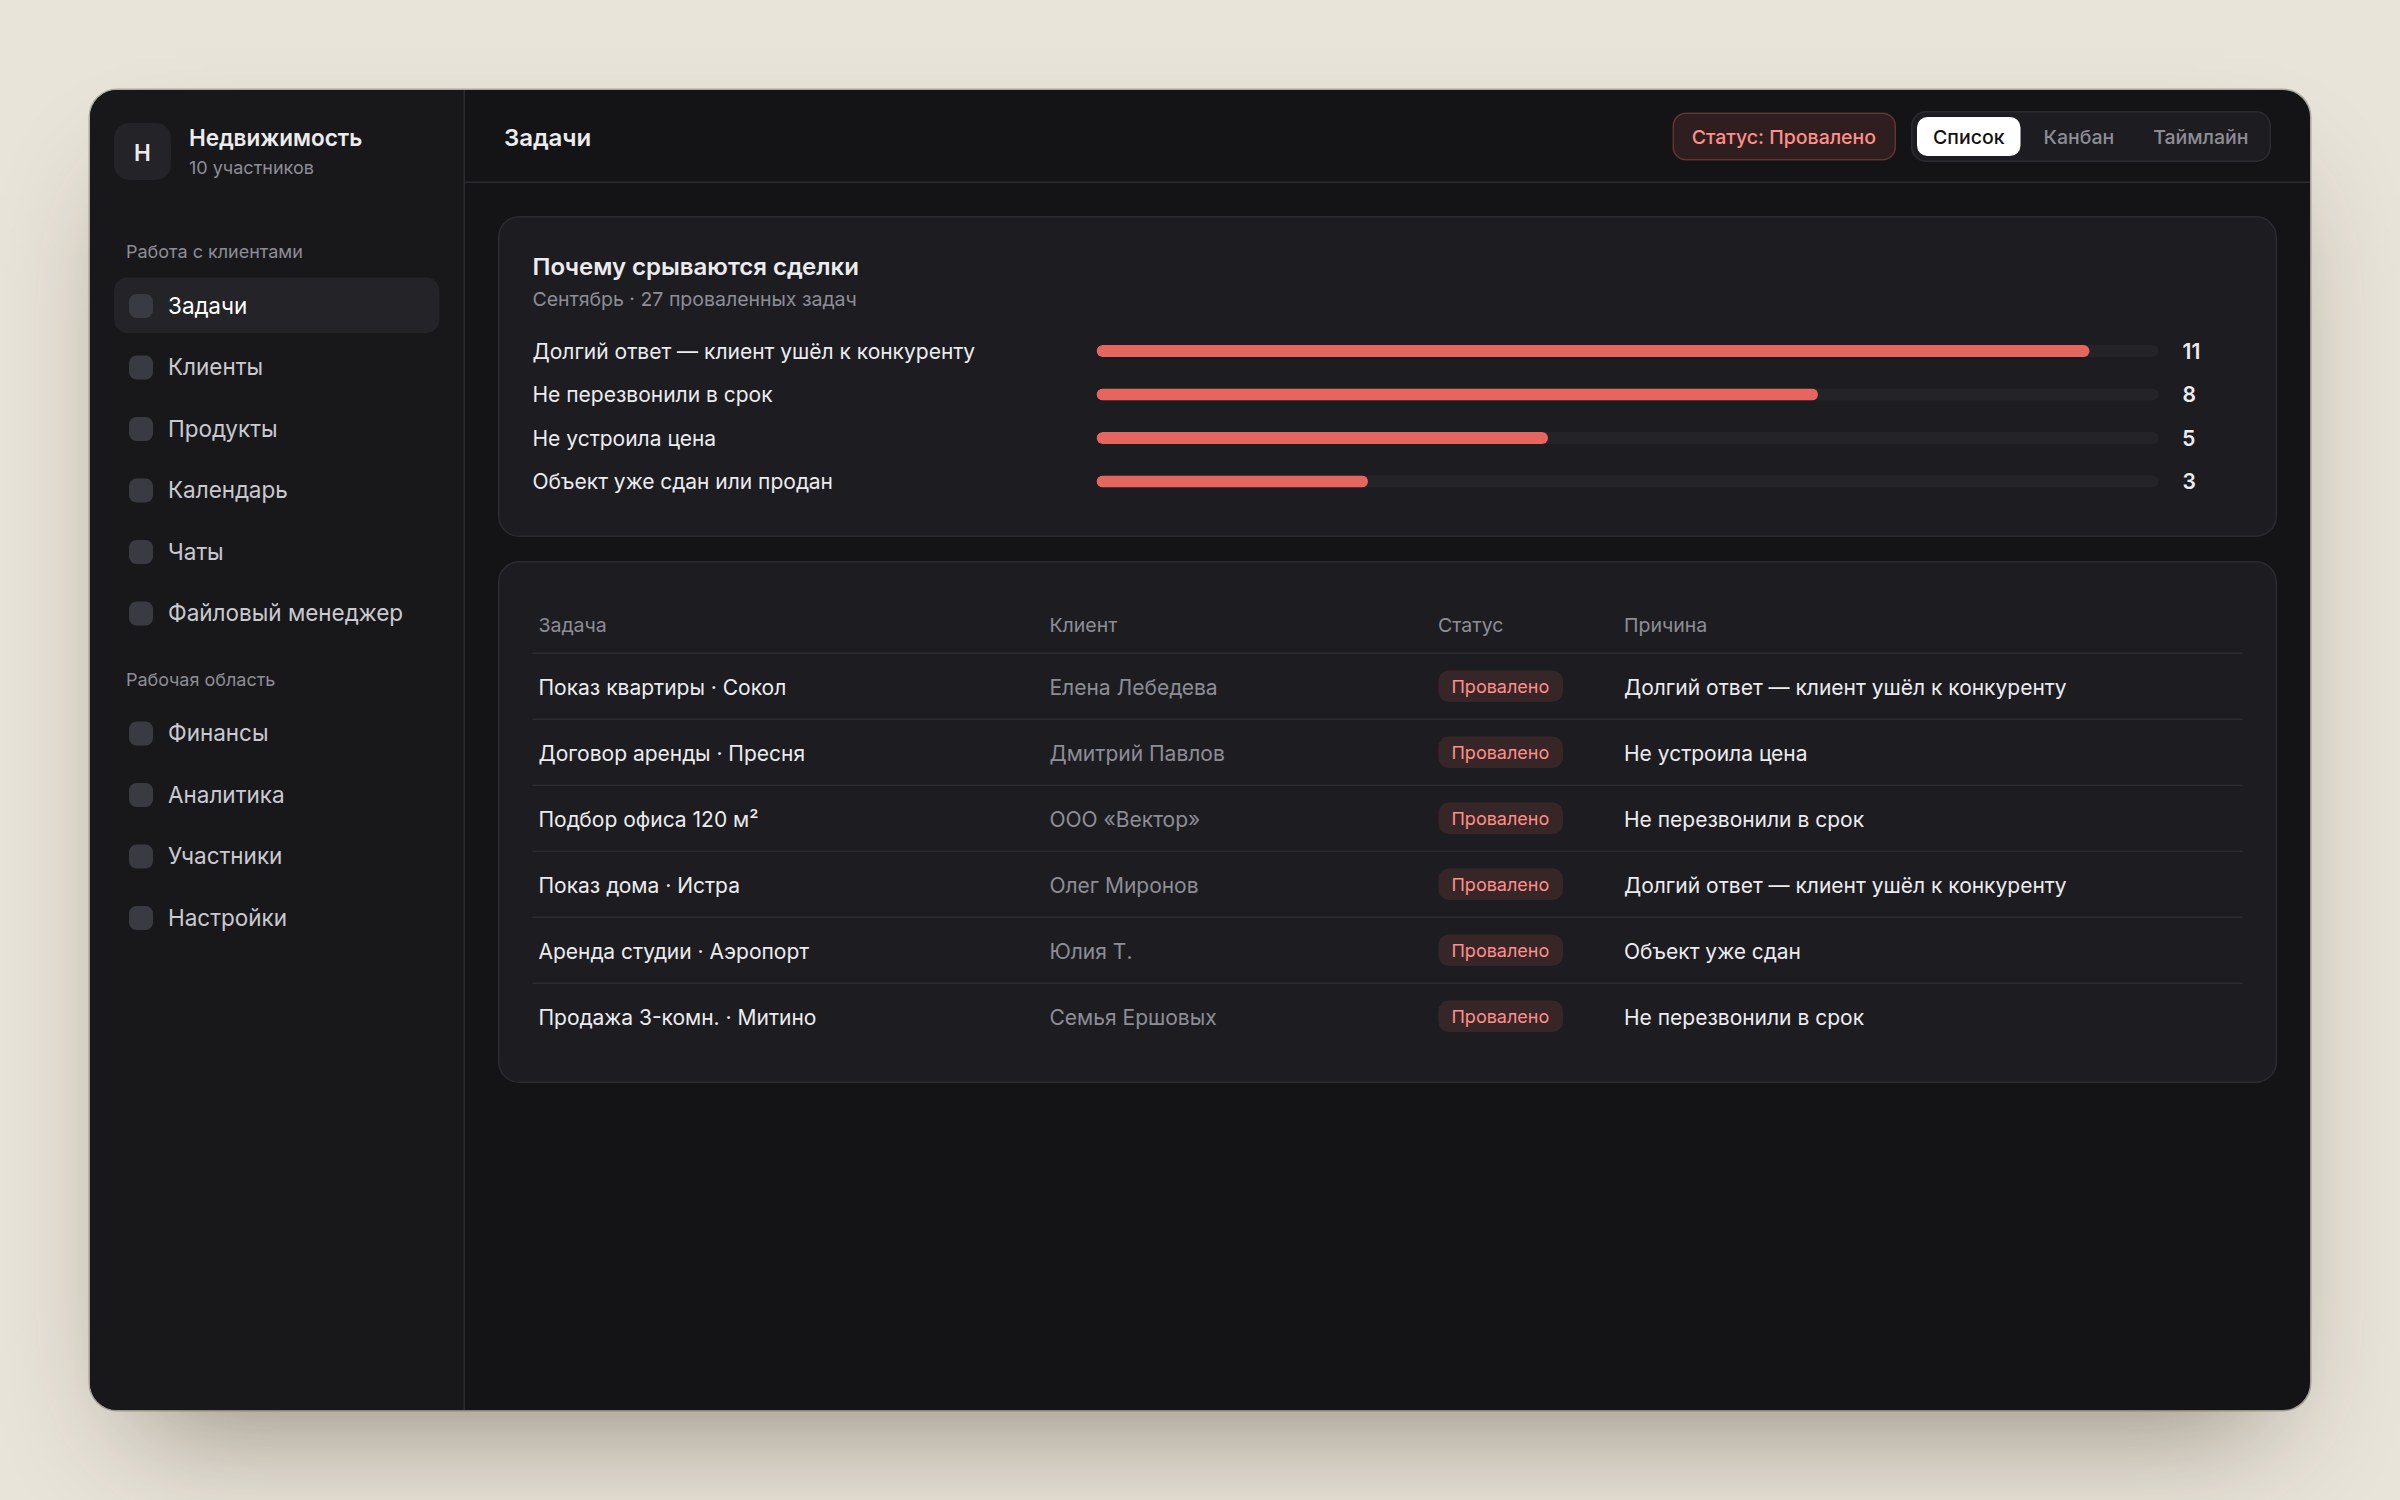Viewport: 2400px width, 1500px height.
Task: Click the reason Объект уже сдан
Action: (x=1712, y=951)
